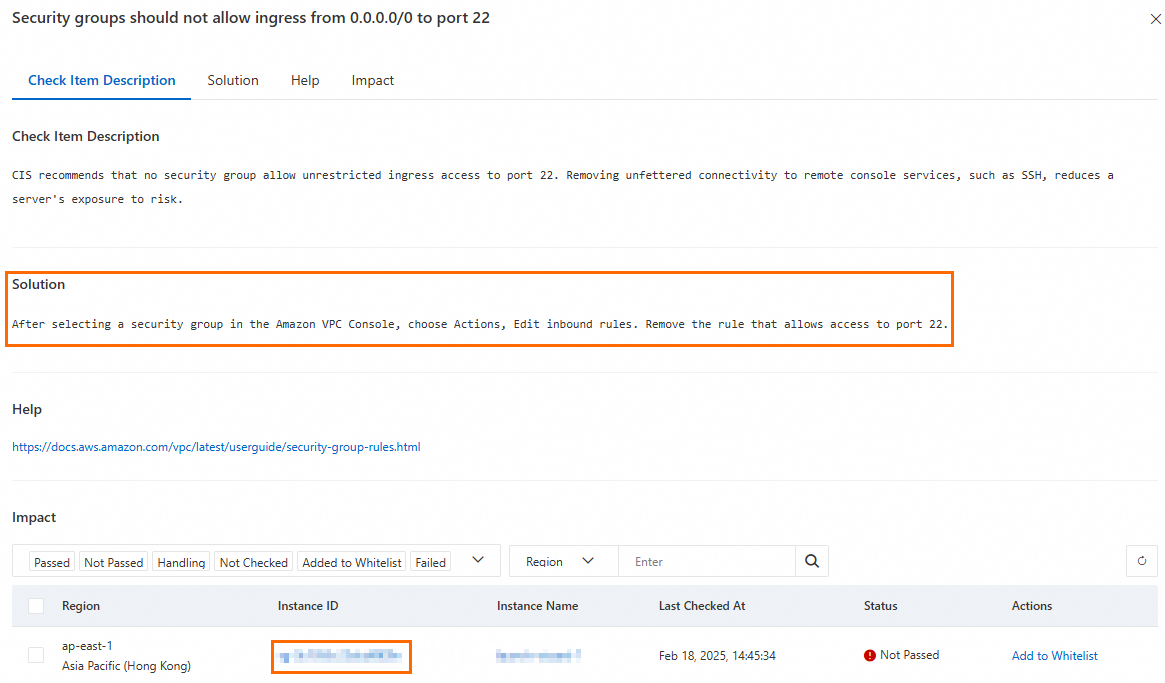The height and width of the screenshot is (683, 1165).
Task: Click the Solution section heading
Action: tap(39, 284)
